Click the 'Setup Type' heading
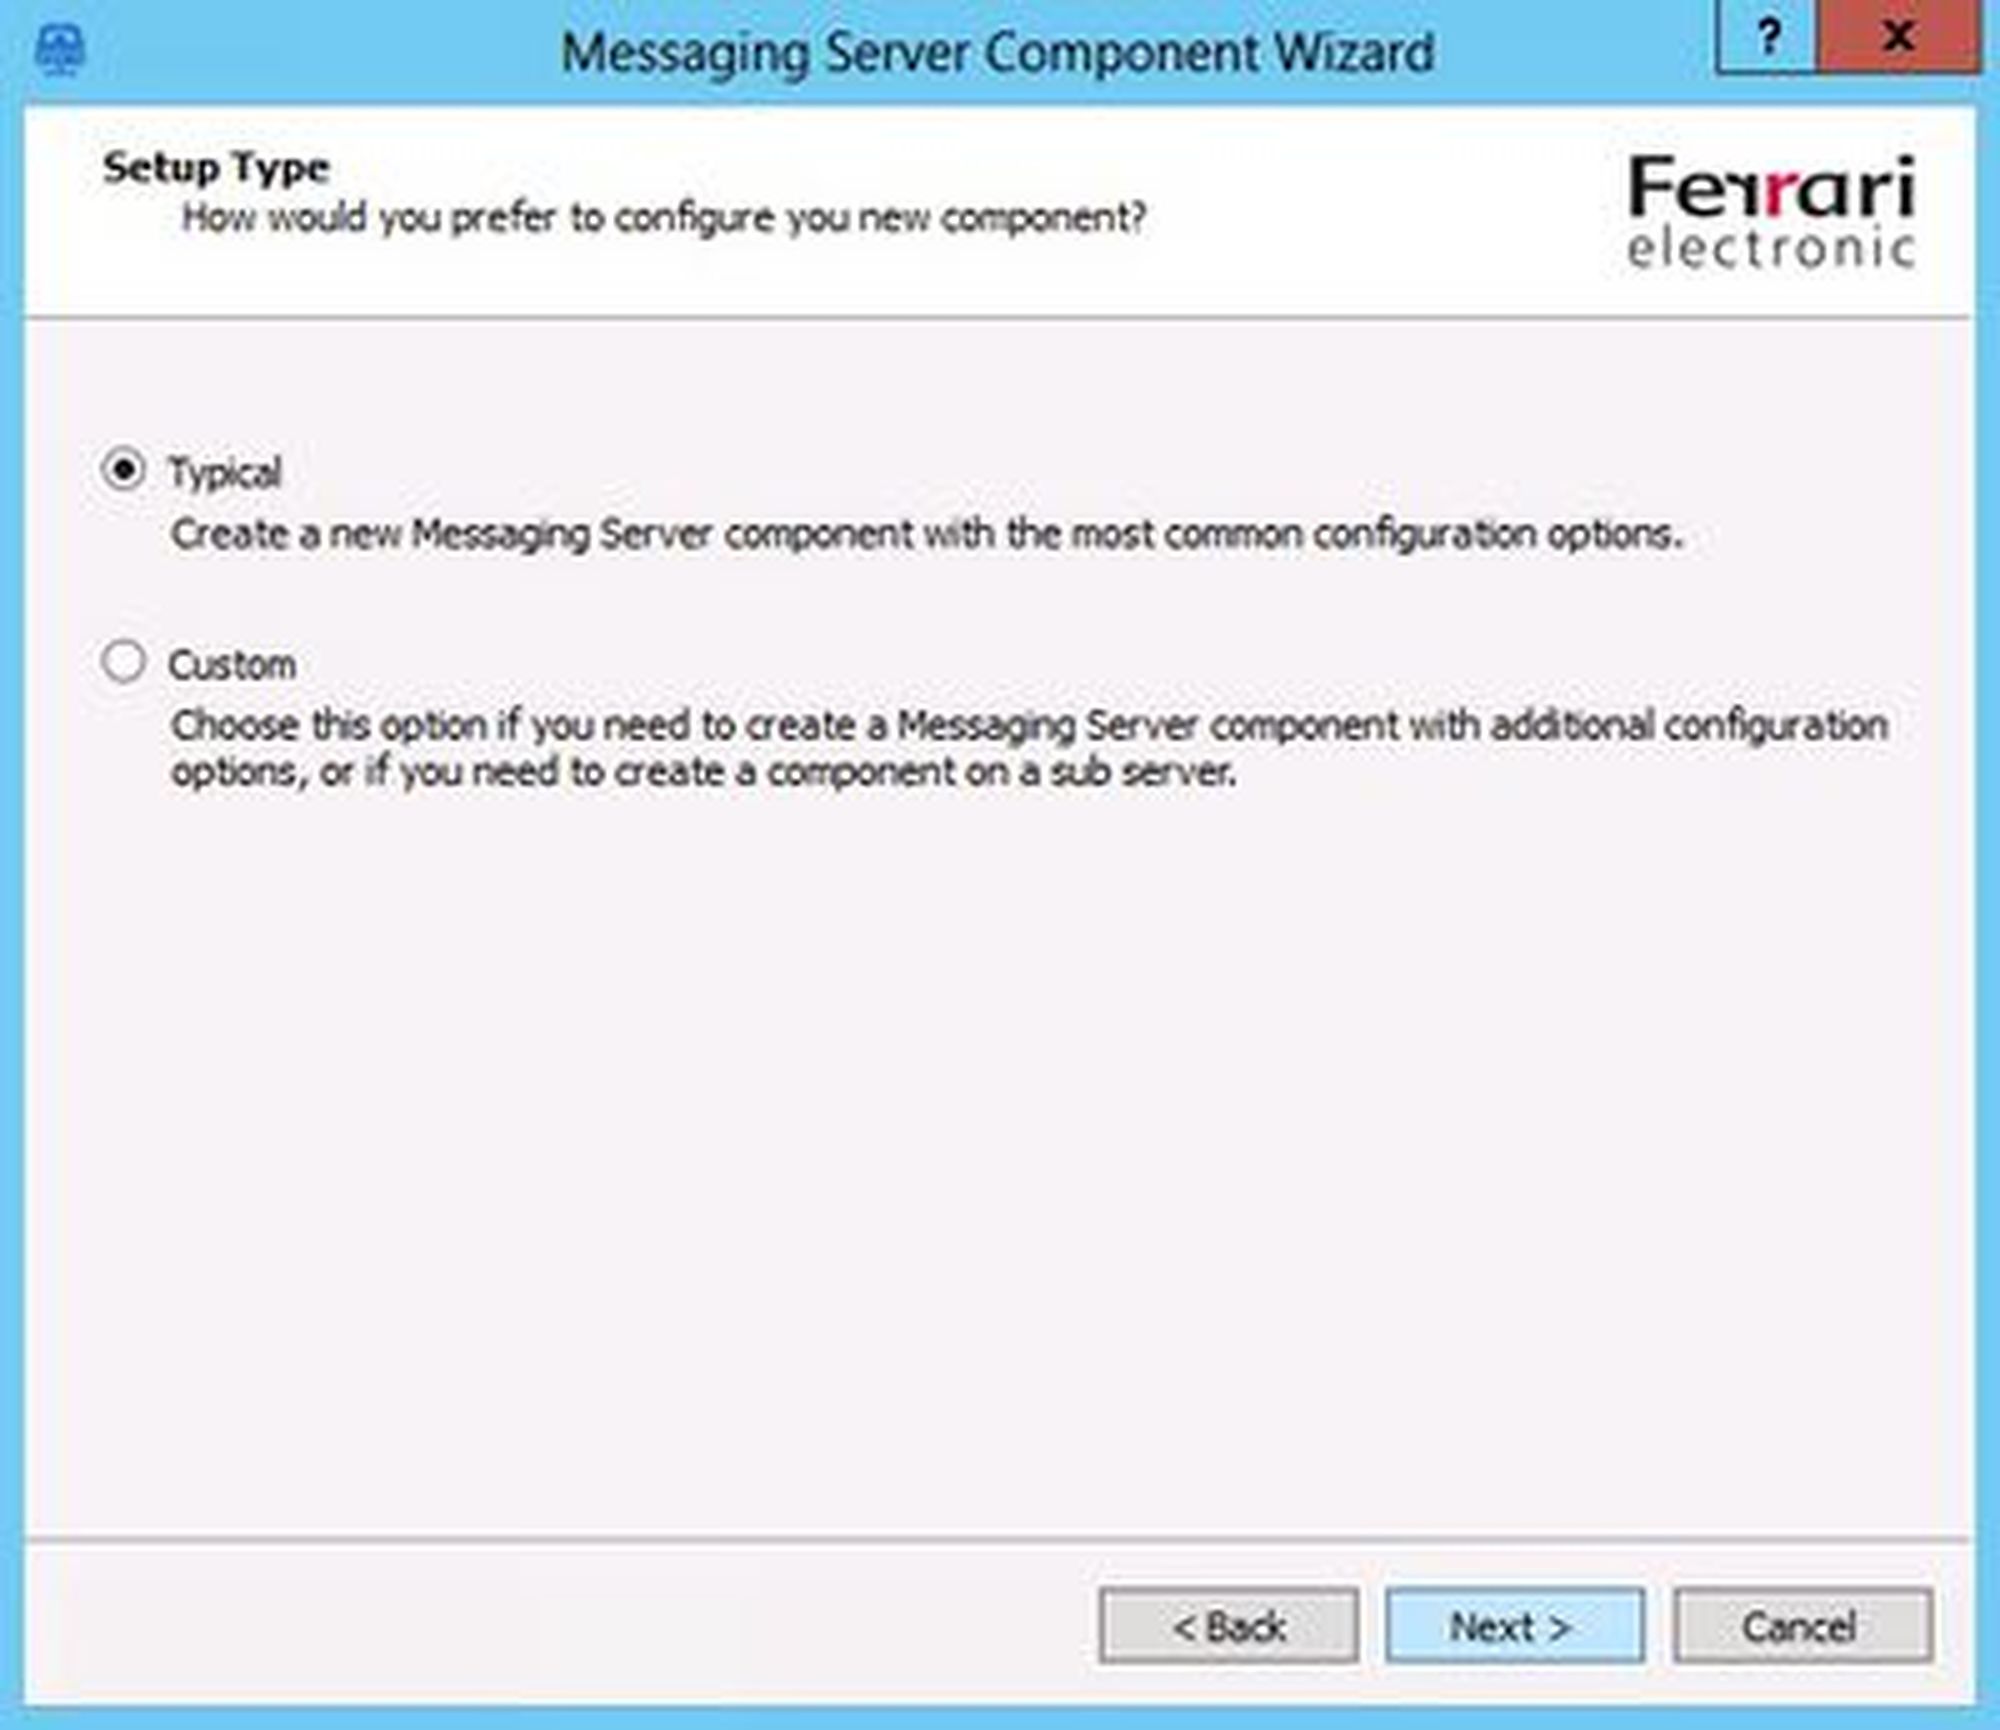2000x1730 pixels. 216,168
